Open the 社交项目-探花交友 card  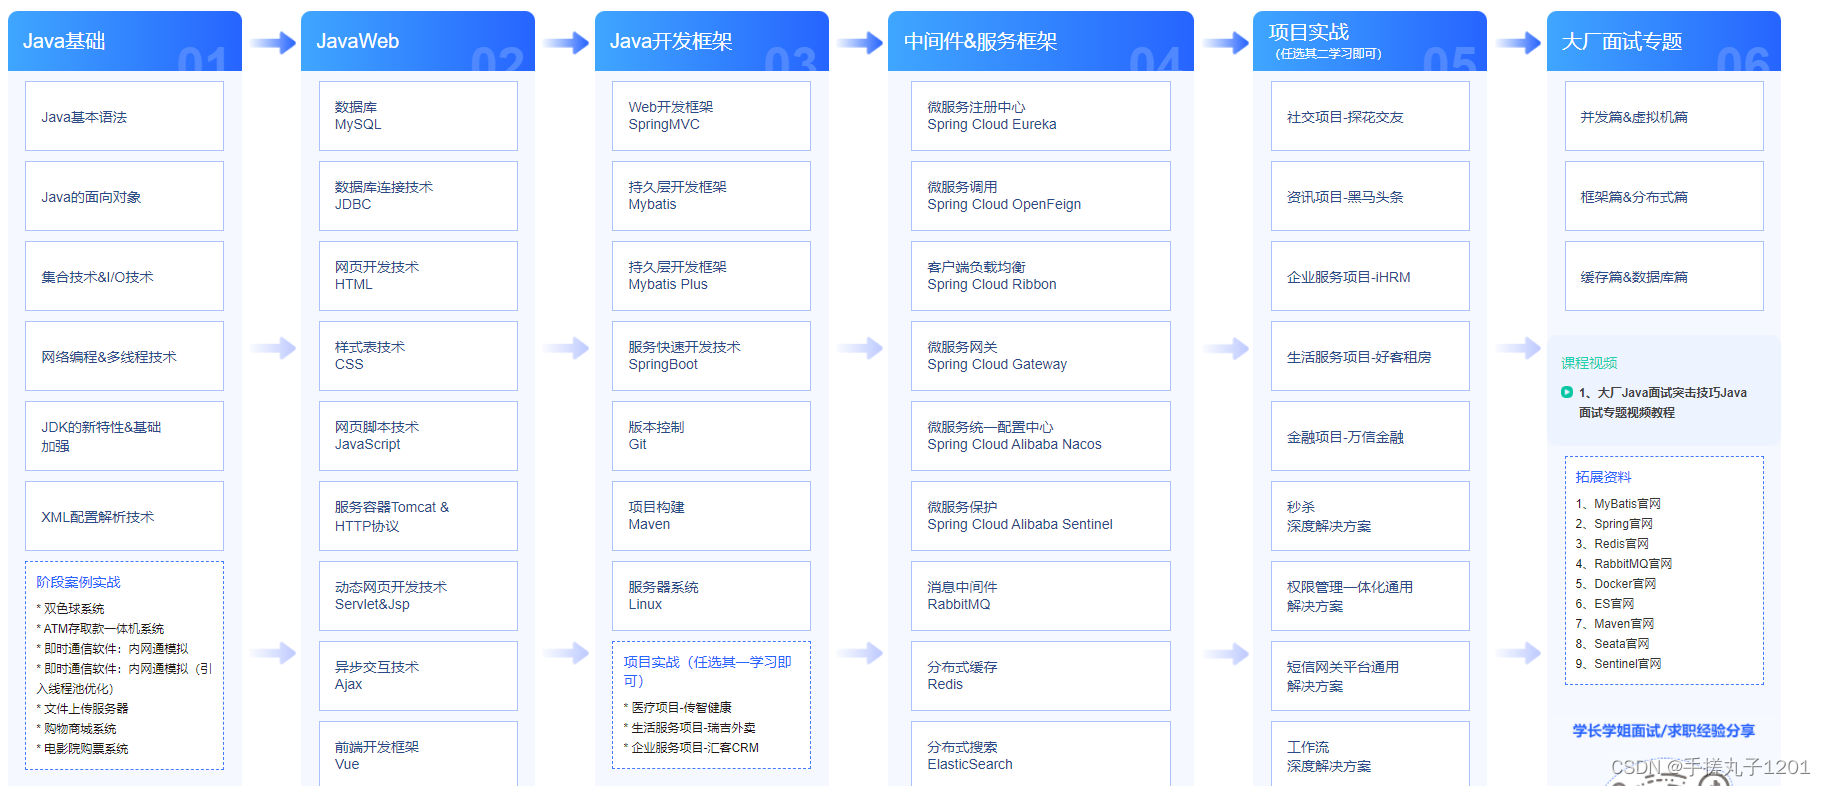[x=1370, y=116]
